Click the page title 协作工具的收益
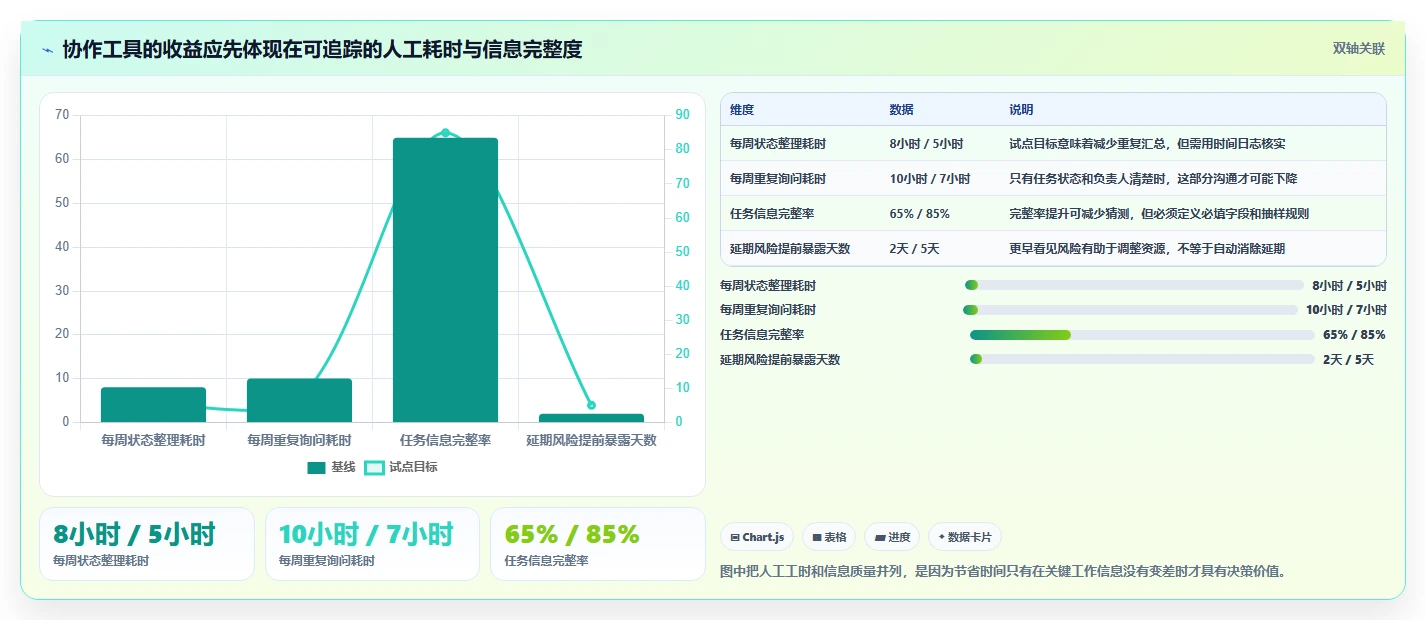This screenshot has height=620, width=1426. (322, 49)
